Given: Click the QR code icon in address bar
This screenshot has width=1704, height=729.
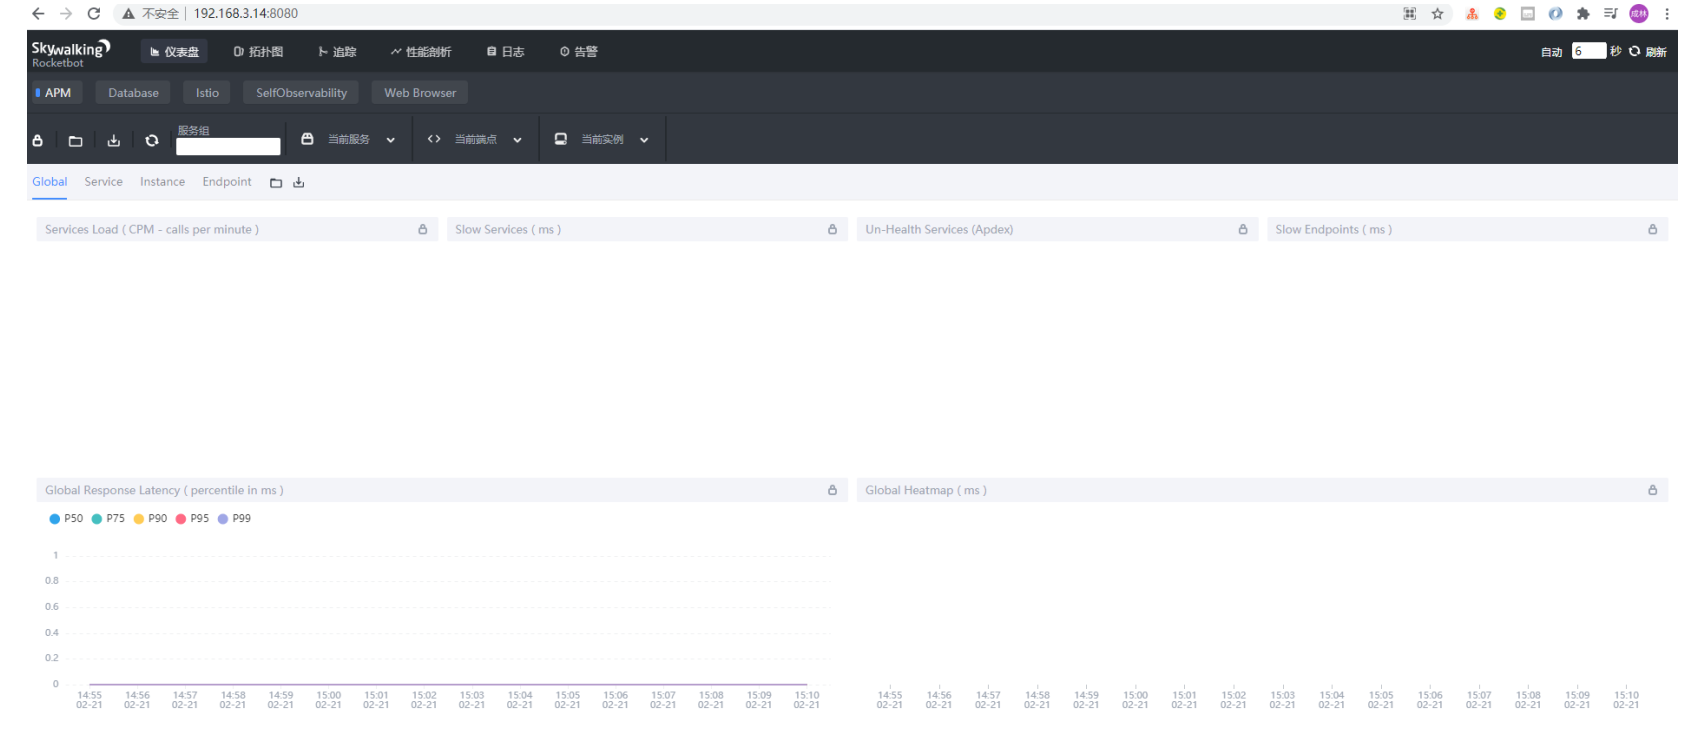Looking at the screenshot, I should coord(1410,14).
